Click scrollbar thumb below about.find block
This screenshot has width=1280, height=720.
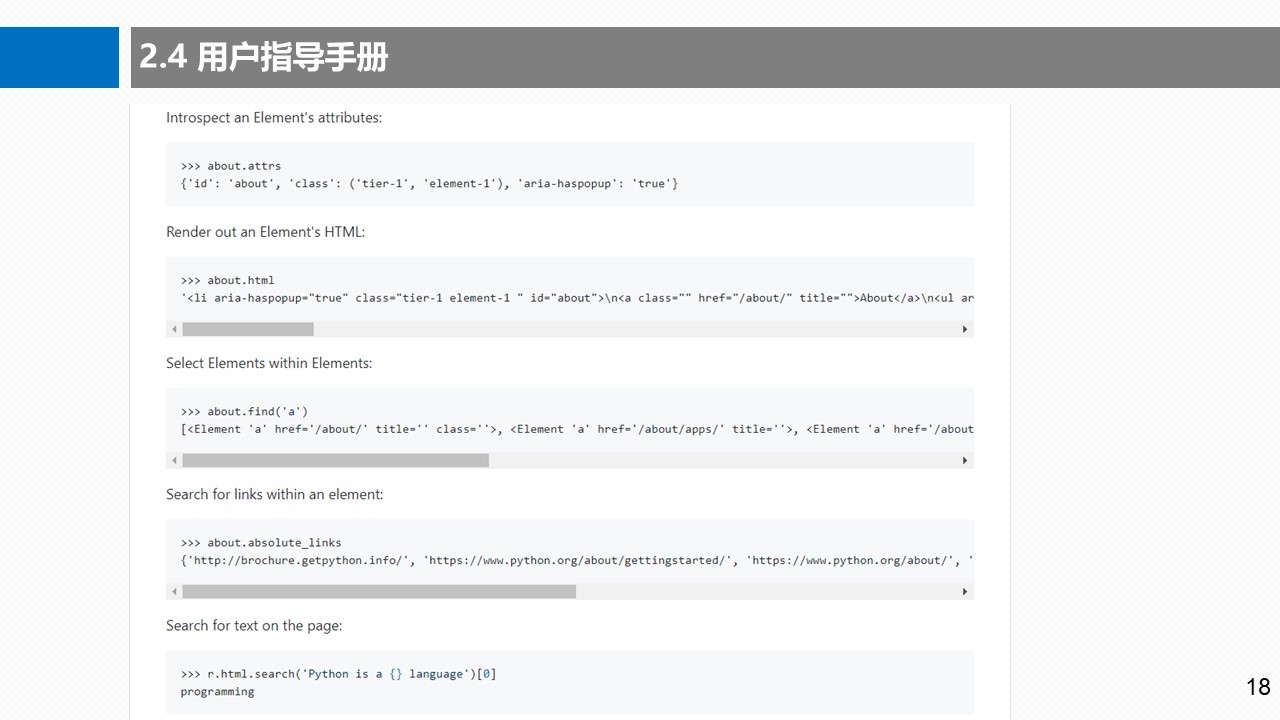click(x=336, y=461)
